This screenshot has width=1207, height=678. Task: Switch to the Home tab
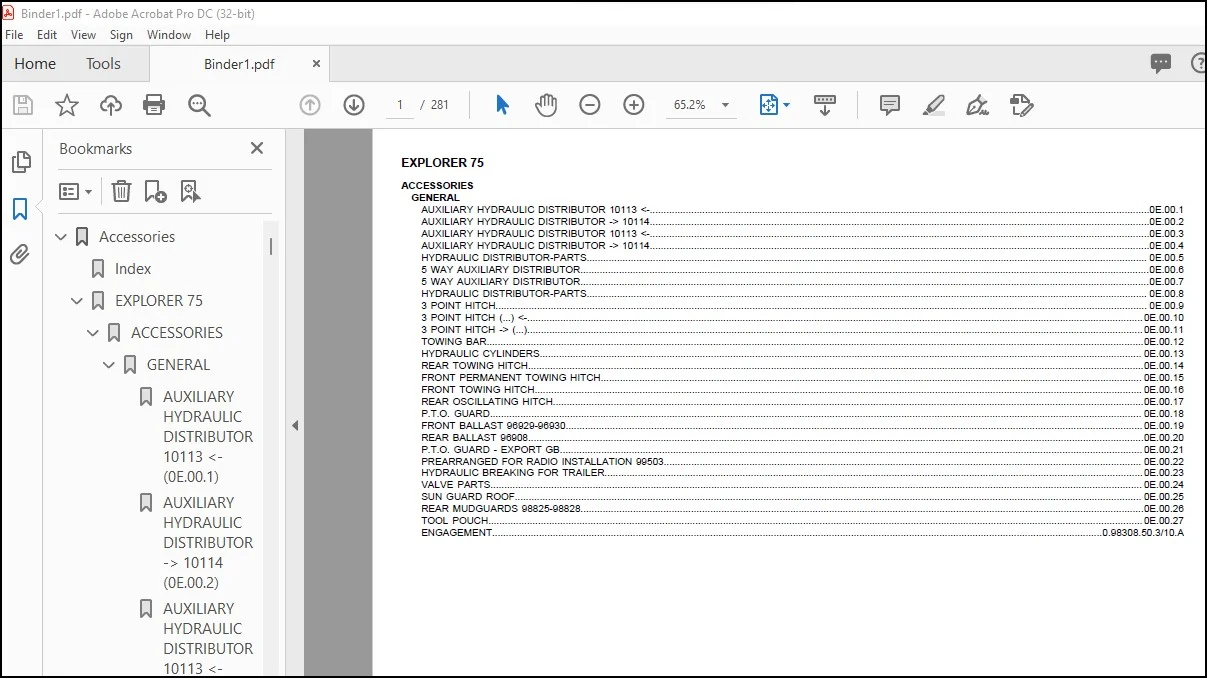point(35,64)
